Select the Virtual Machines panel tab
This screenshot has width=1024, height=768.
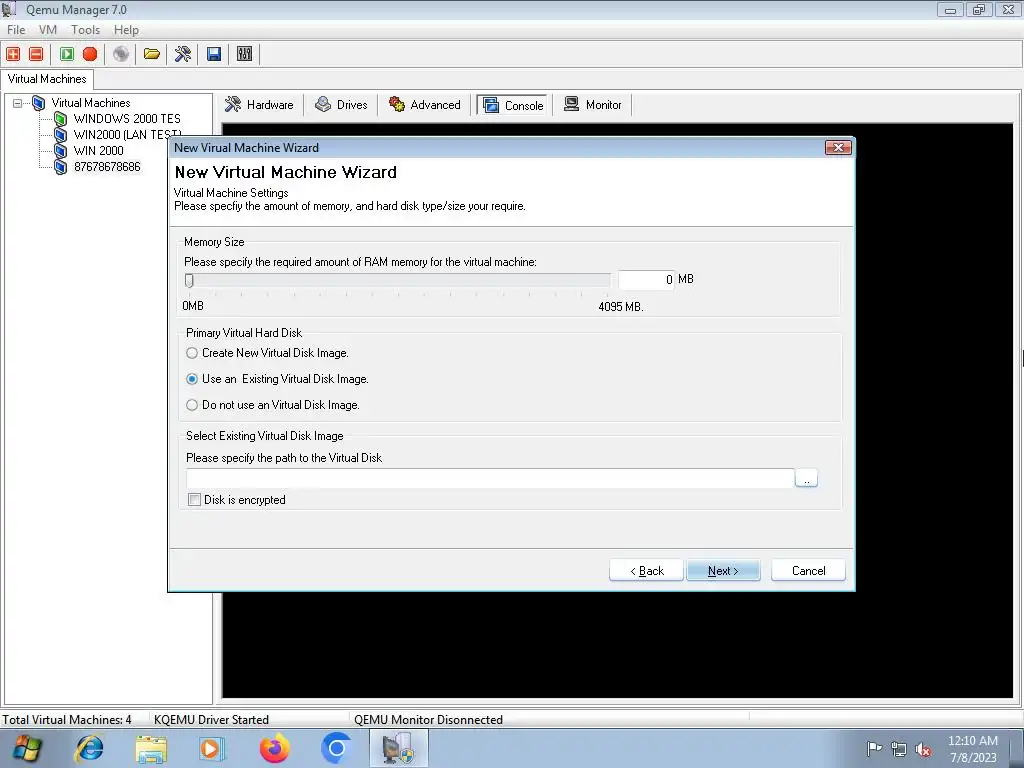pyautogui.click(x=47, y=79)
